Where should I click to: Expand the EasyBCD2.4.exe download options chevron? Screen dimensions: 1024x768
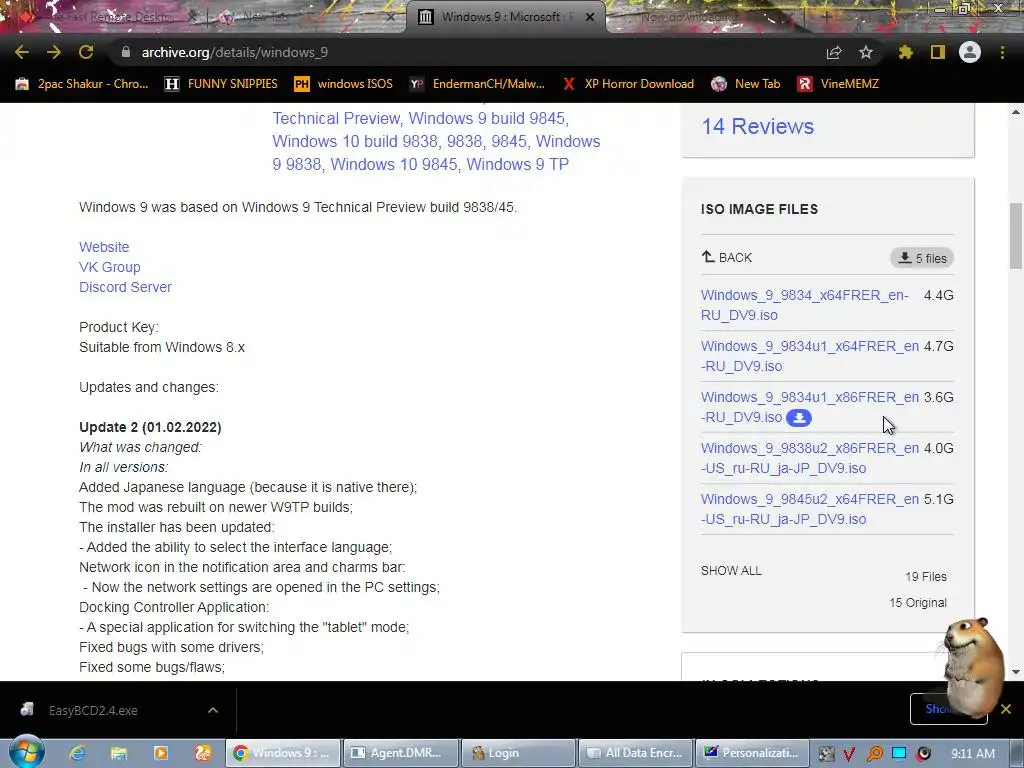click(x=213, y=710)
